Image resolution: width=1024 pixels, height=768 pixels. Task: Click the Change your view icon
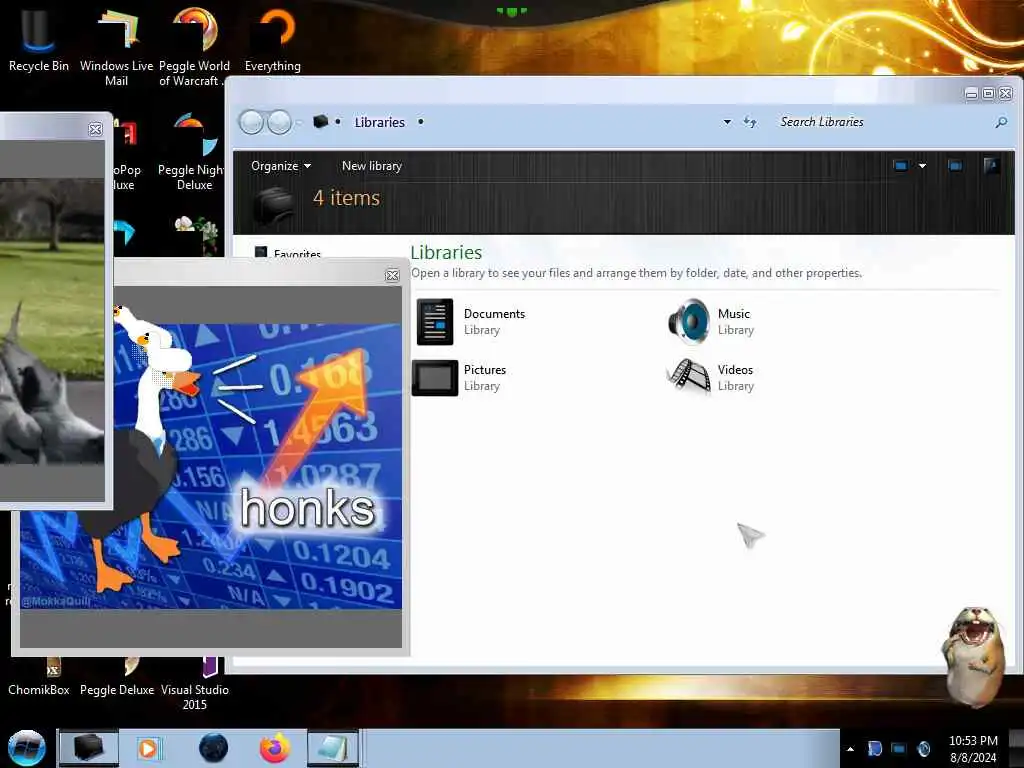(901, 166)
